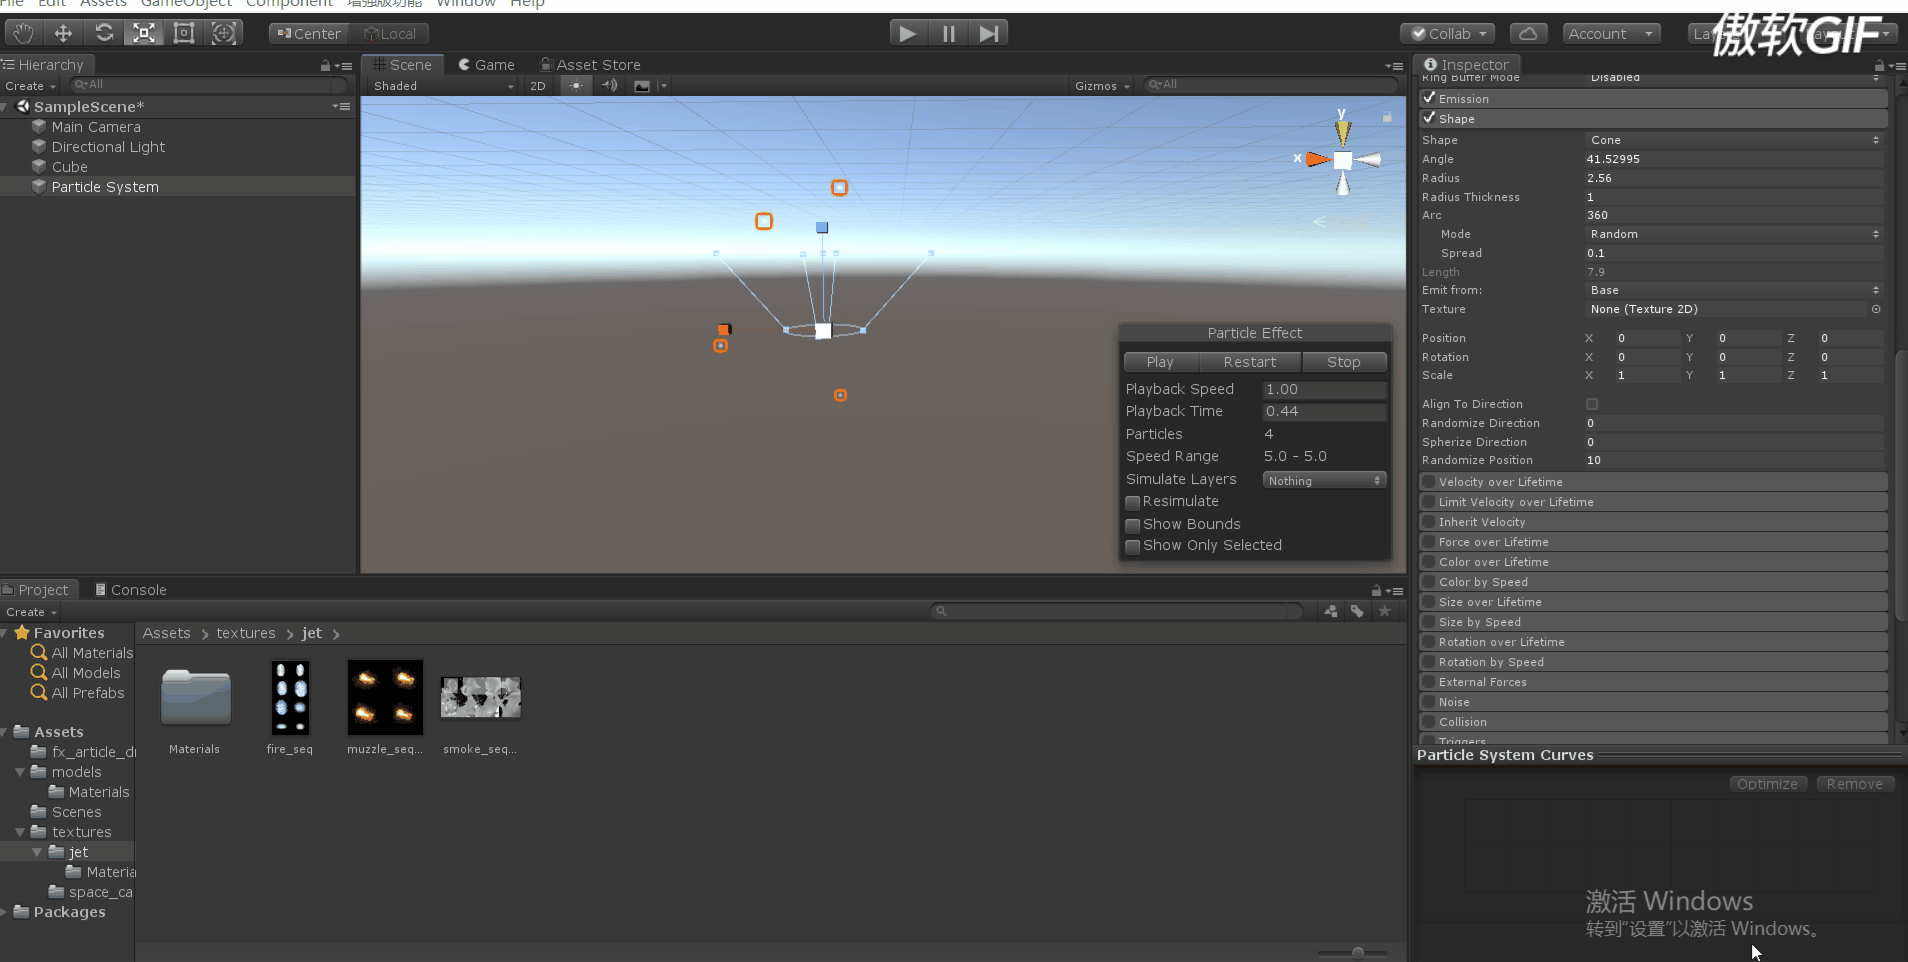Lock the Project panel
This screenshot has height=962, width=1908.
tap(1376, 590)
